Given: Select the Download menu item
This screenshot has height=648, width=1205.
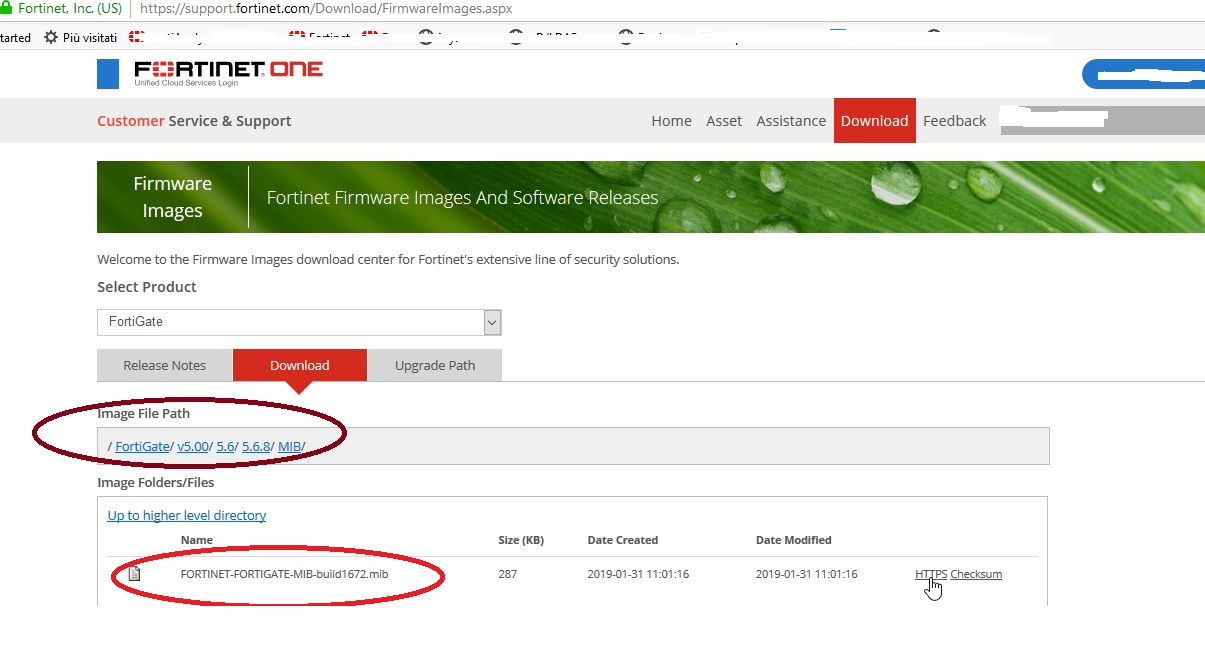Looking at the screenshot, I should pyautogui.click(x=874, y=121).
